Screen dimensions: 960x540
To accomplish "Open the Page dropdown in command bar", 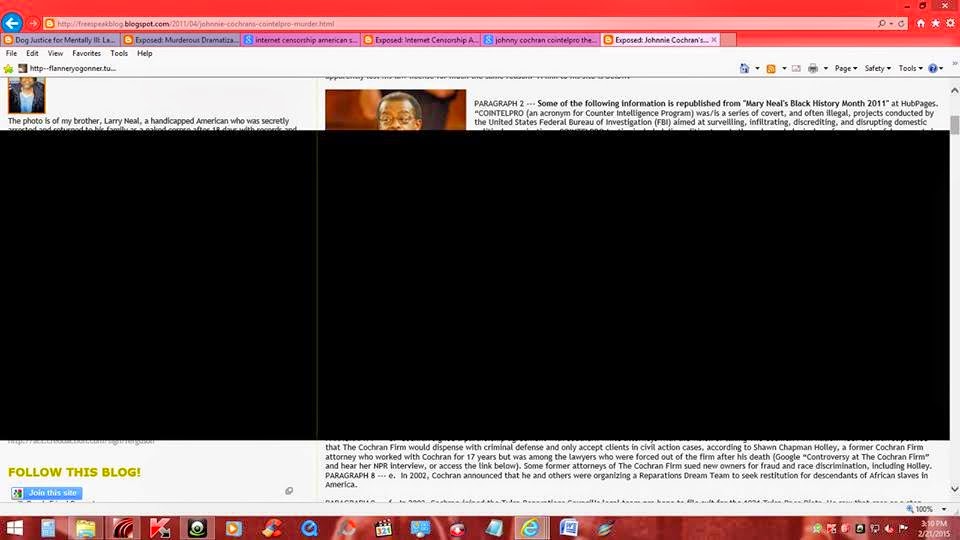I will [846, 69].
